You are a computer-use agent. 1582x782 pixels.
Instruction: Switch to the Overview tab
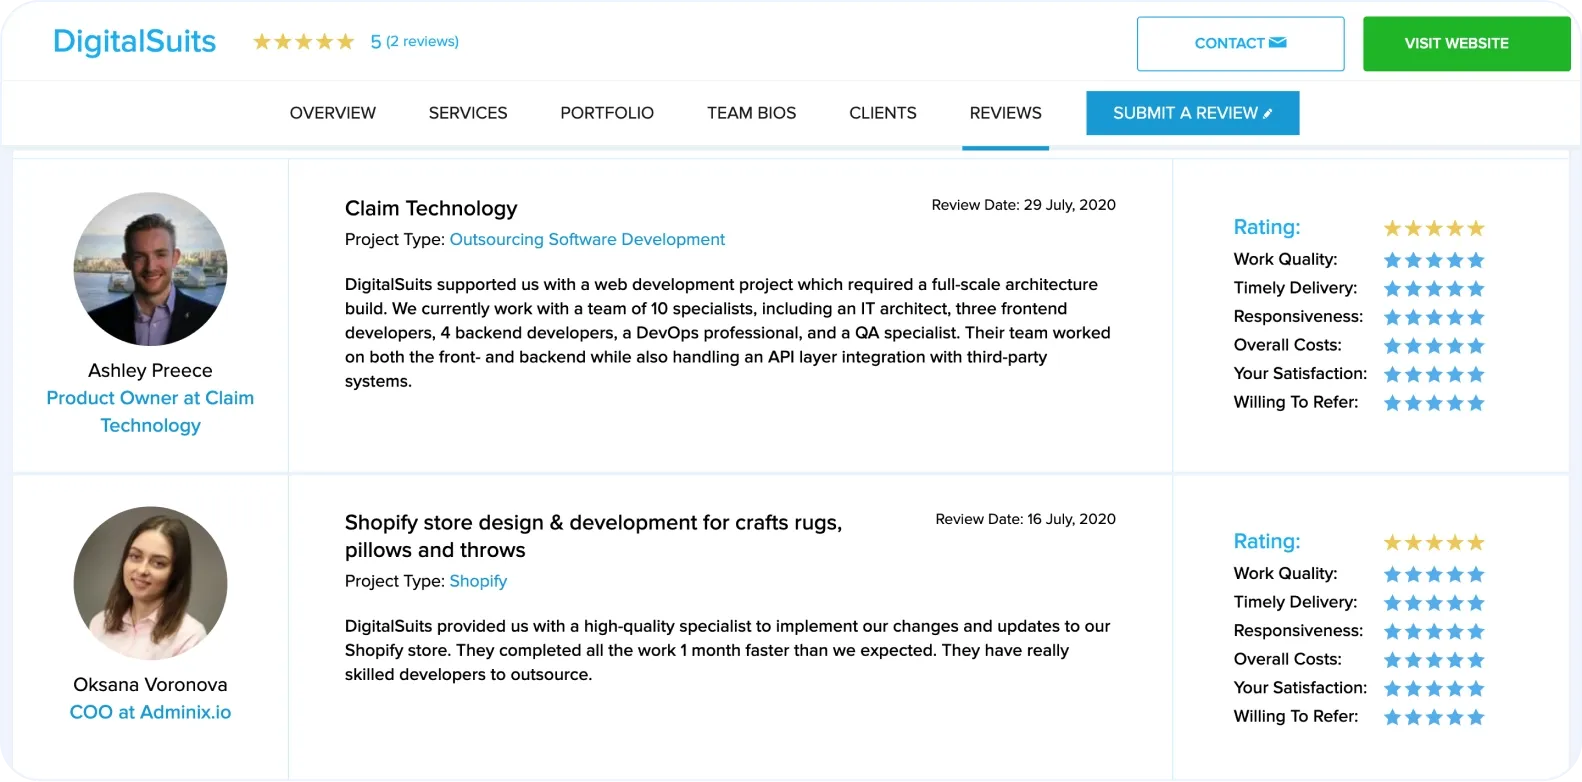point(333,113)
